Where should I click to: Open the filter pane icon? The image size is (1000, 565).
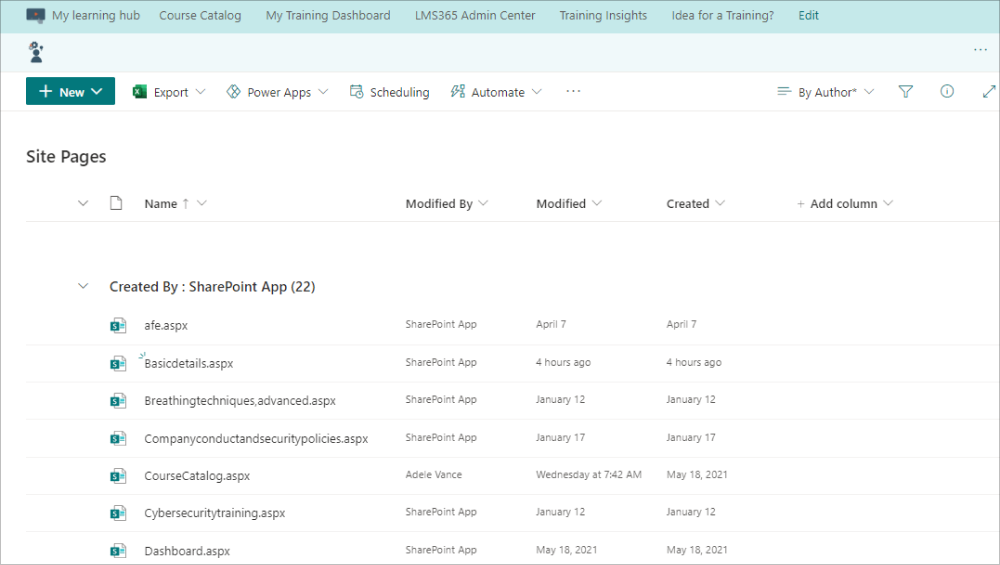coord(906,92)
